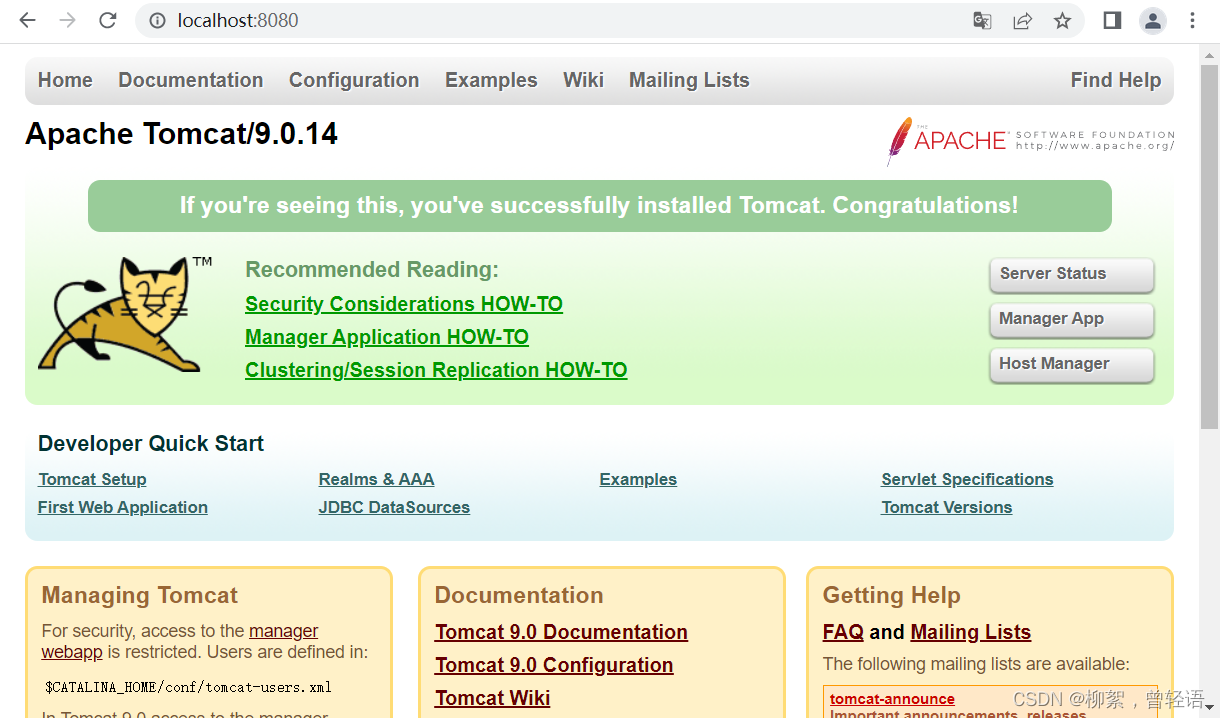Open the Wiki navigation item

[x=583, y=80]
